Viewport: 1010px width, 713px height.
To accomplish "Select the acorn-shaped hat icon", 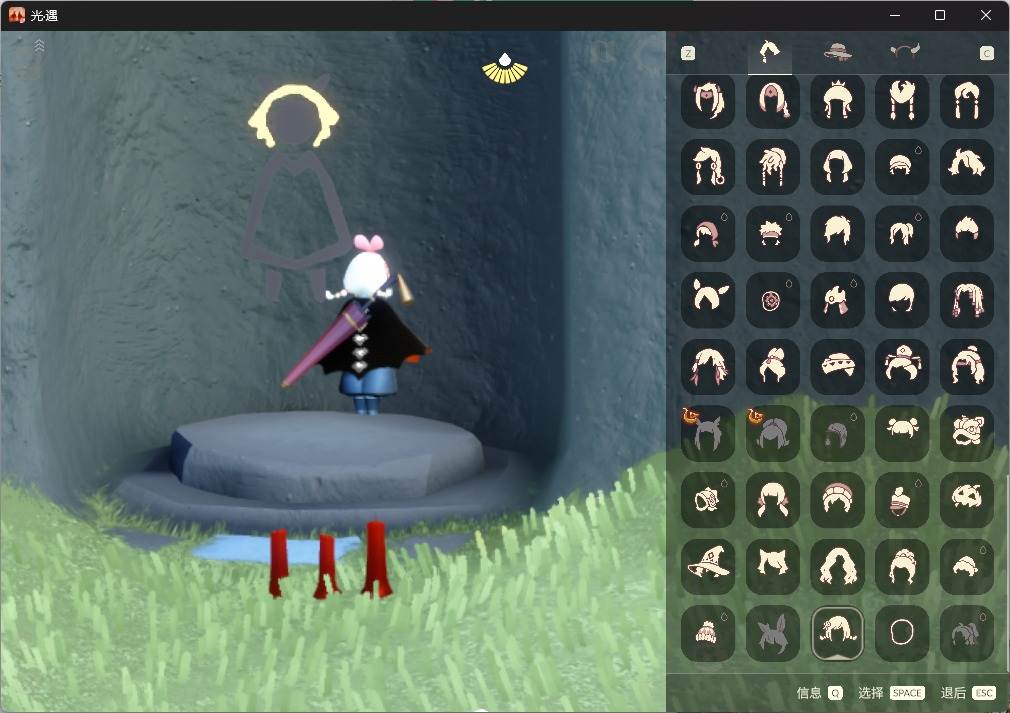I will 902,499.
